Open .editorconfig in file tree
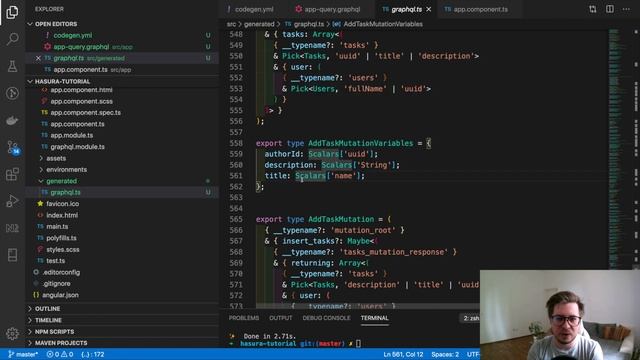 (61, 272)
